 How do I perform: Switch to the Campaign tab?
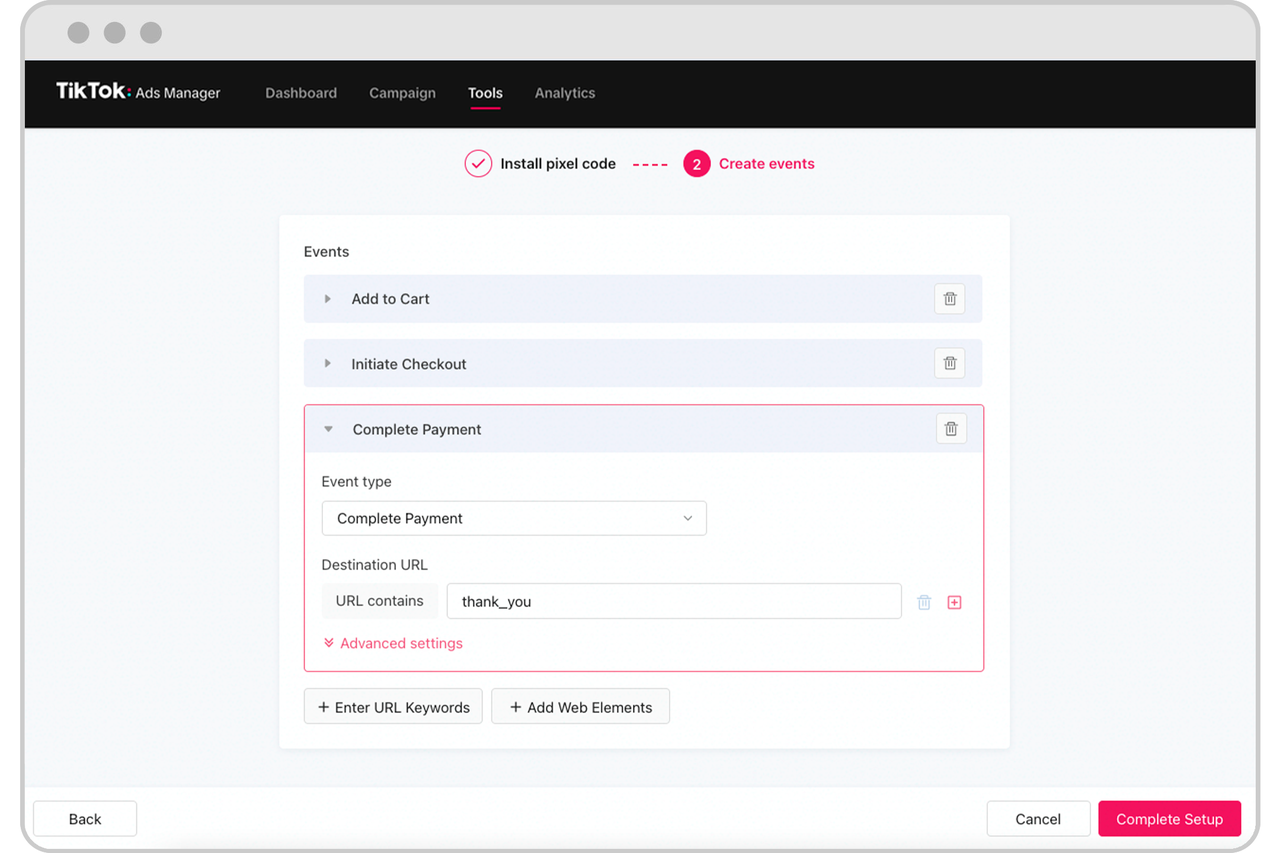(402, 93)
